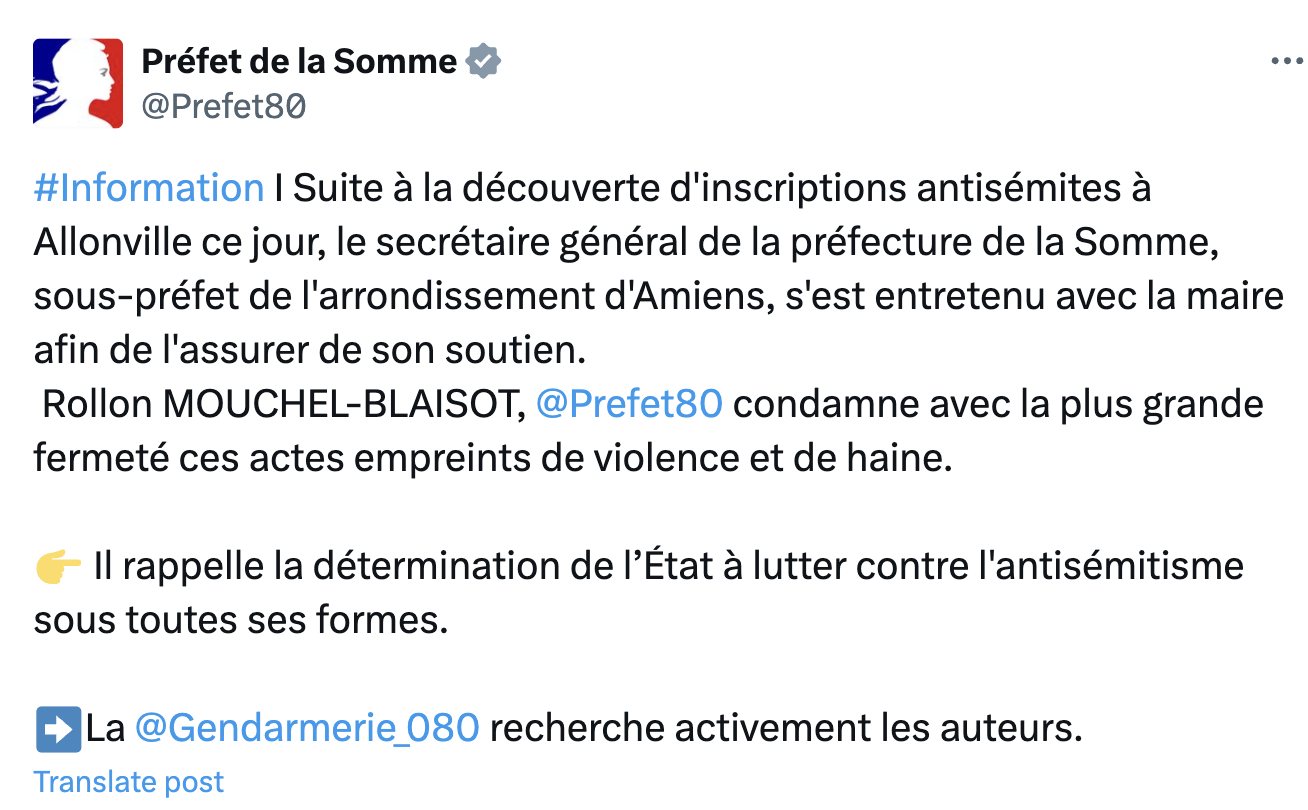The width and height of the screenshot is (1308, 810).
Task: Click the text 'recherche activement les auteurs'
Action: [x=786, y=728]
